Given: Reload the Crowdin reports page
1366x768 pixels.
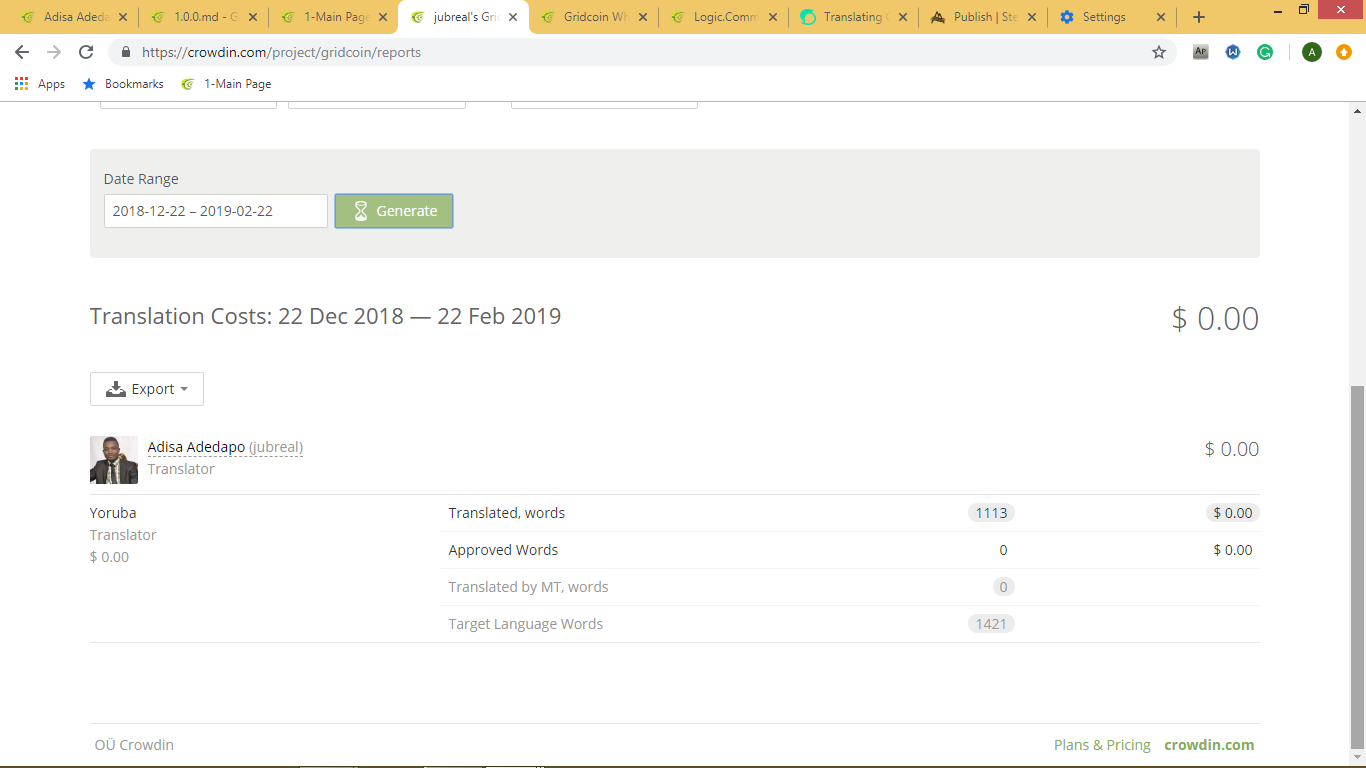Looking at the screenshot, I should 86,52.
